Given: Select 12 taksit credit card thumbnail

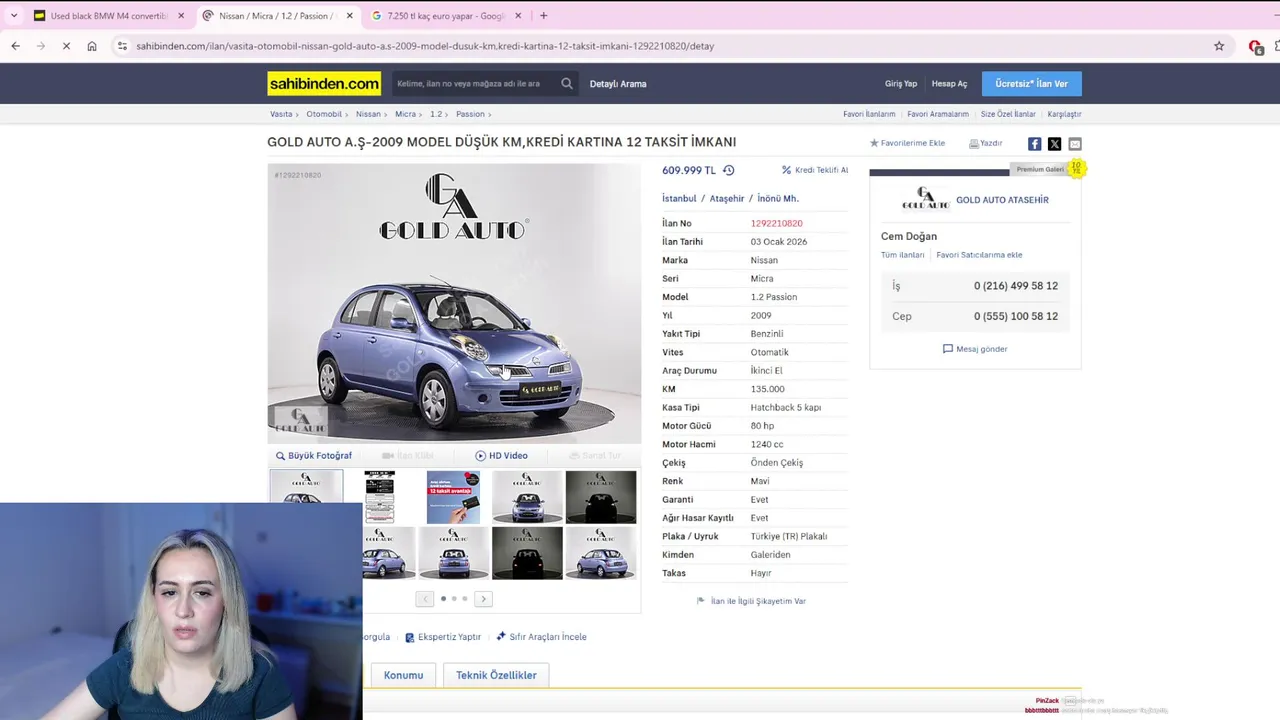Looking at the screenshot, I should click(x=453, y=497).
